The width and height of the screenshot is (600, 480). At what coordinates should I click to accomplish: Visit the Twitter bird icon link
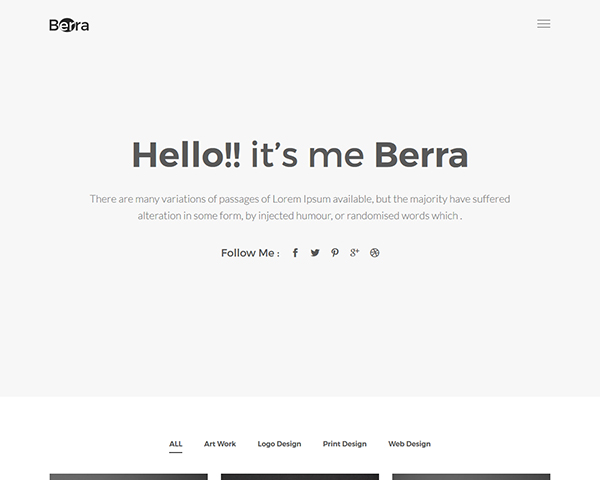(315, 253)
